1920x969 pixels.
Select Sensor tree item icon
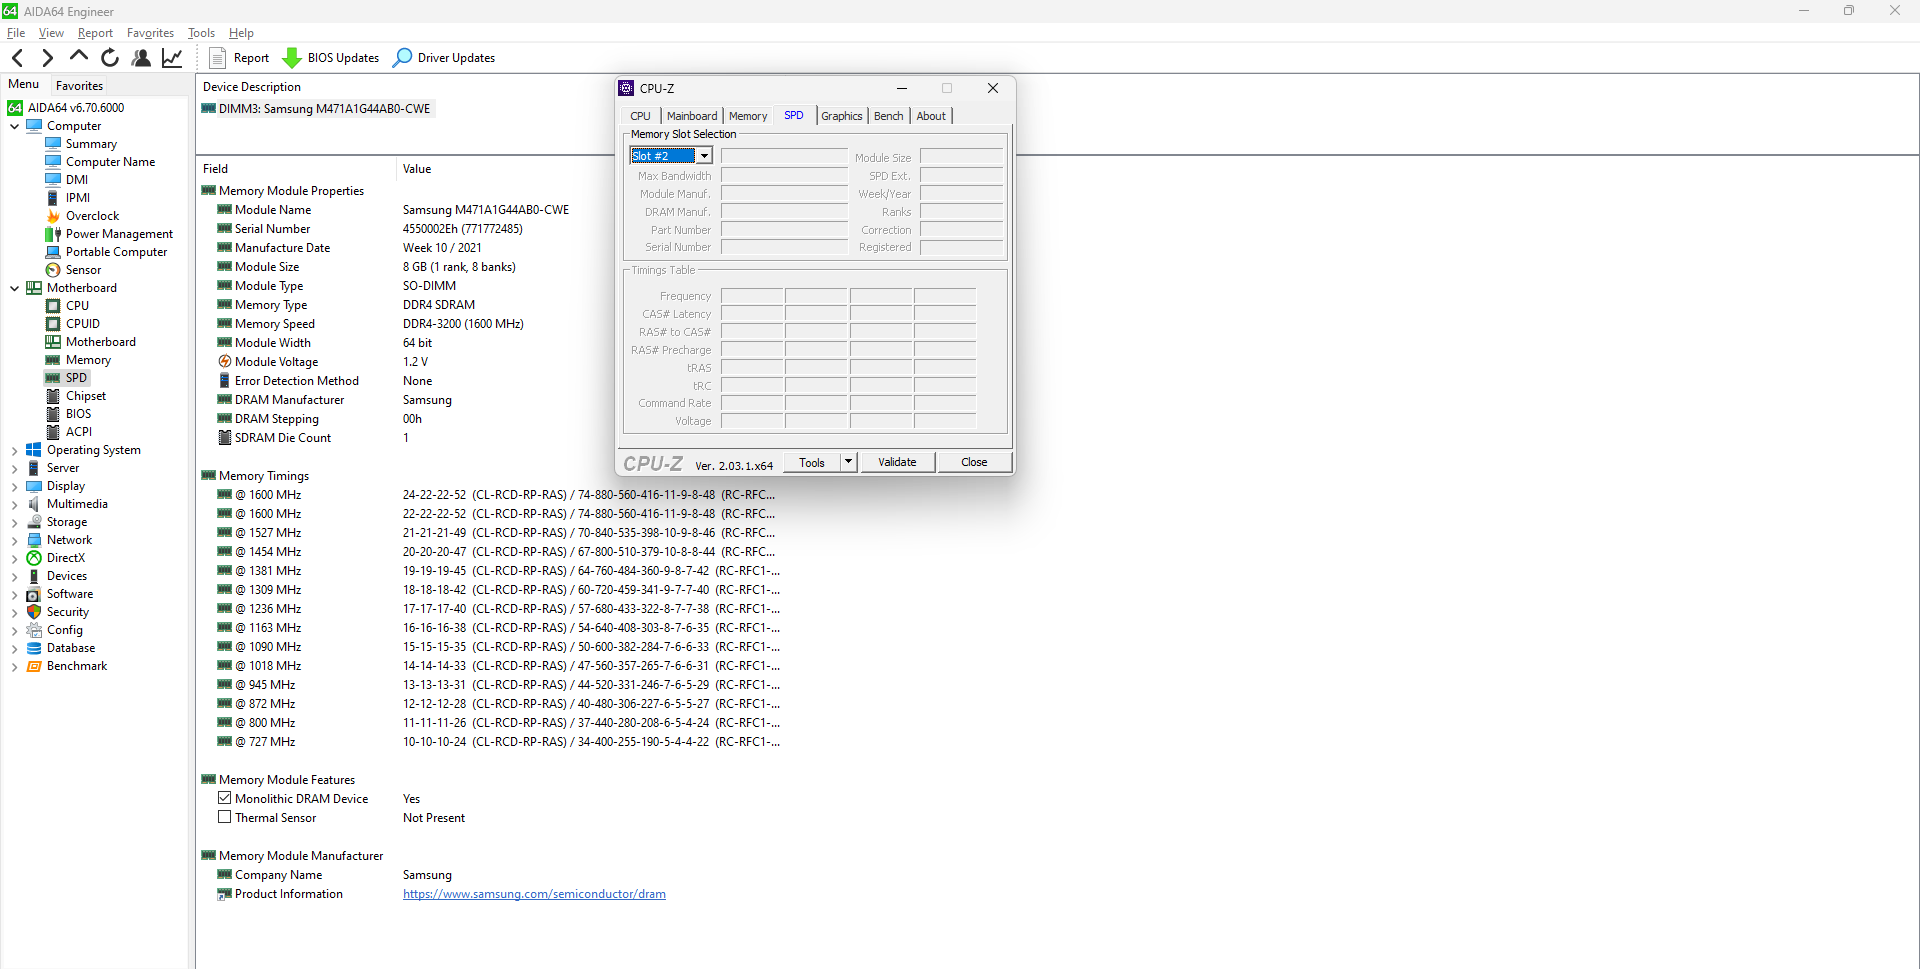pyautogui.click(x=54, y=270)
